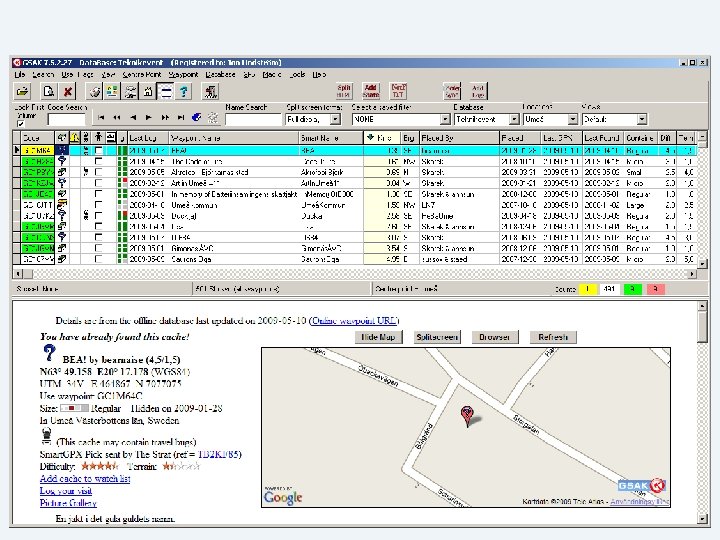Click the red X delete toolbar icon
The image size is (720, 540).
point(67,92)
